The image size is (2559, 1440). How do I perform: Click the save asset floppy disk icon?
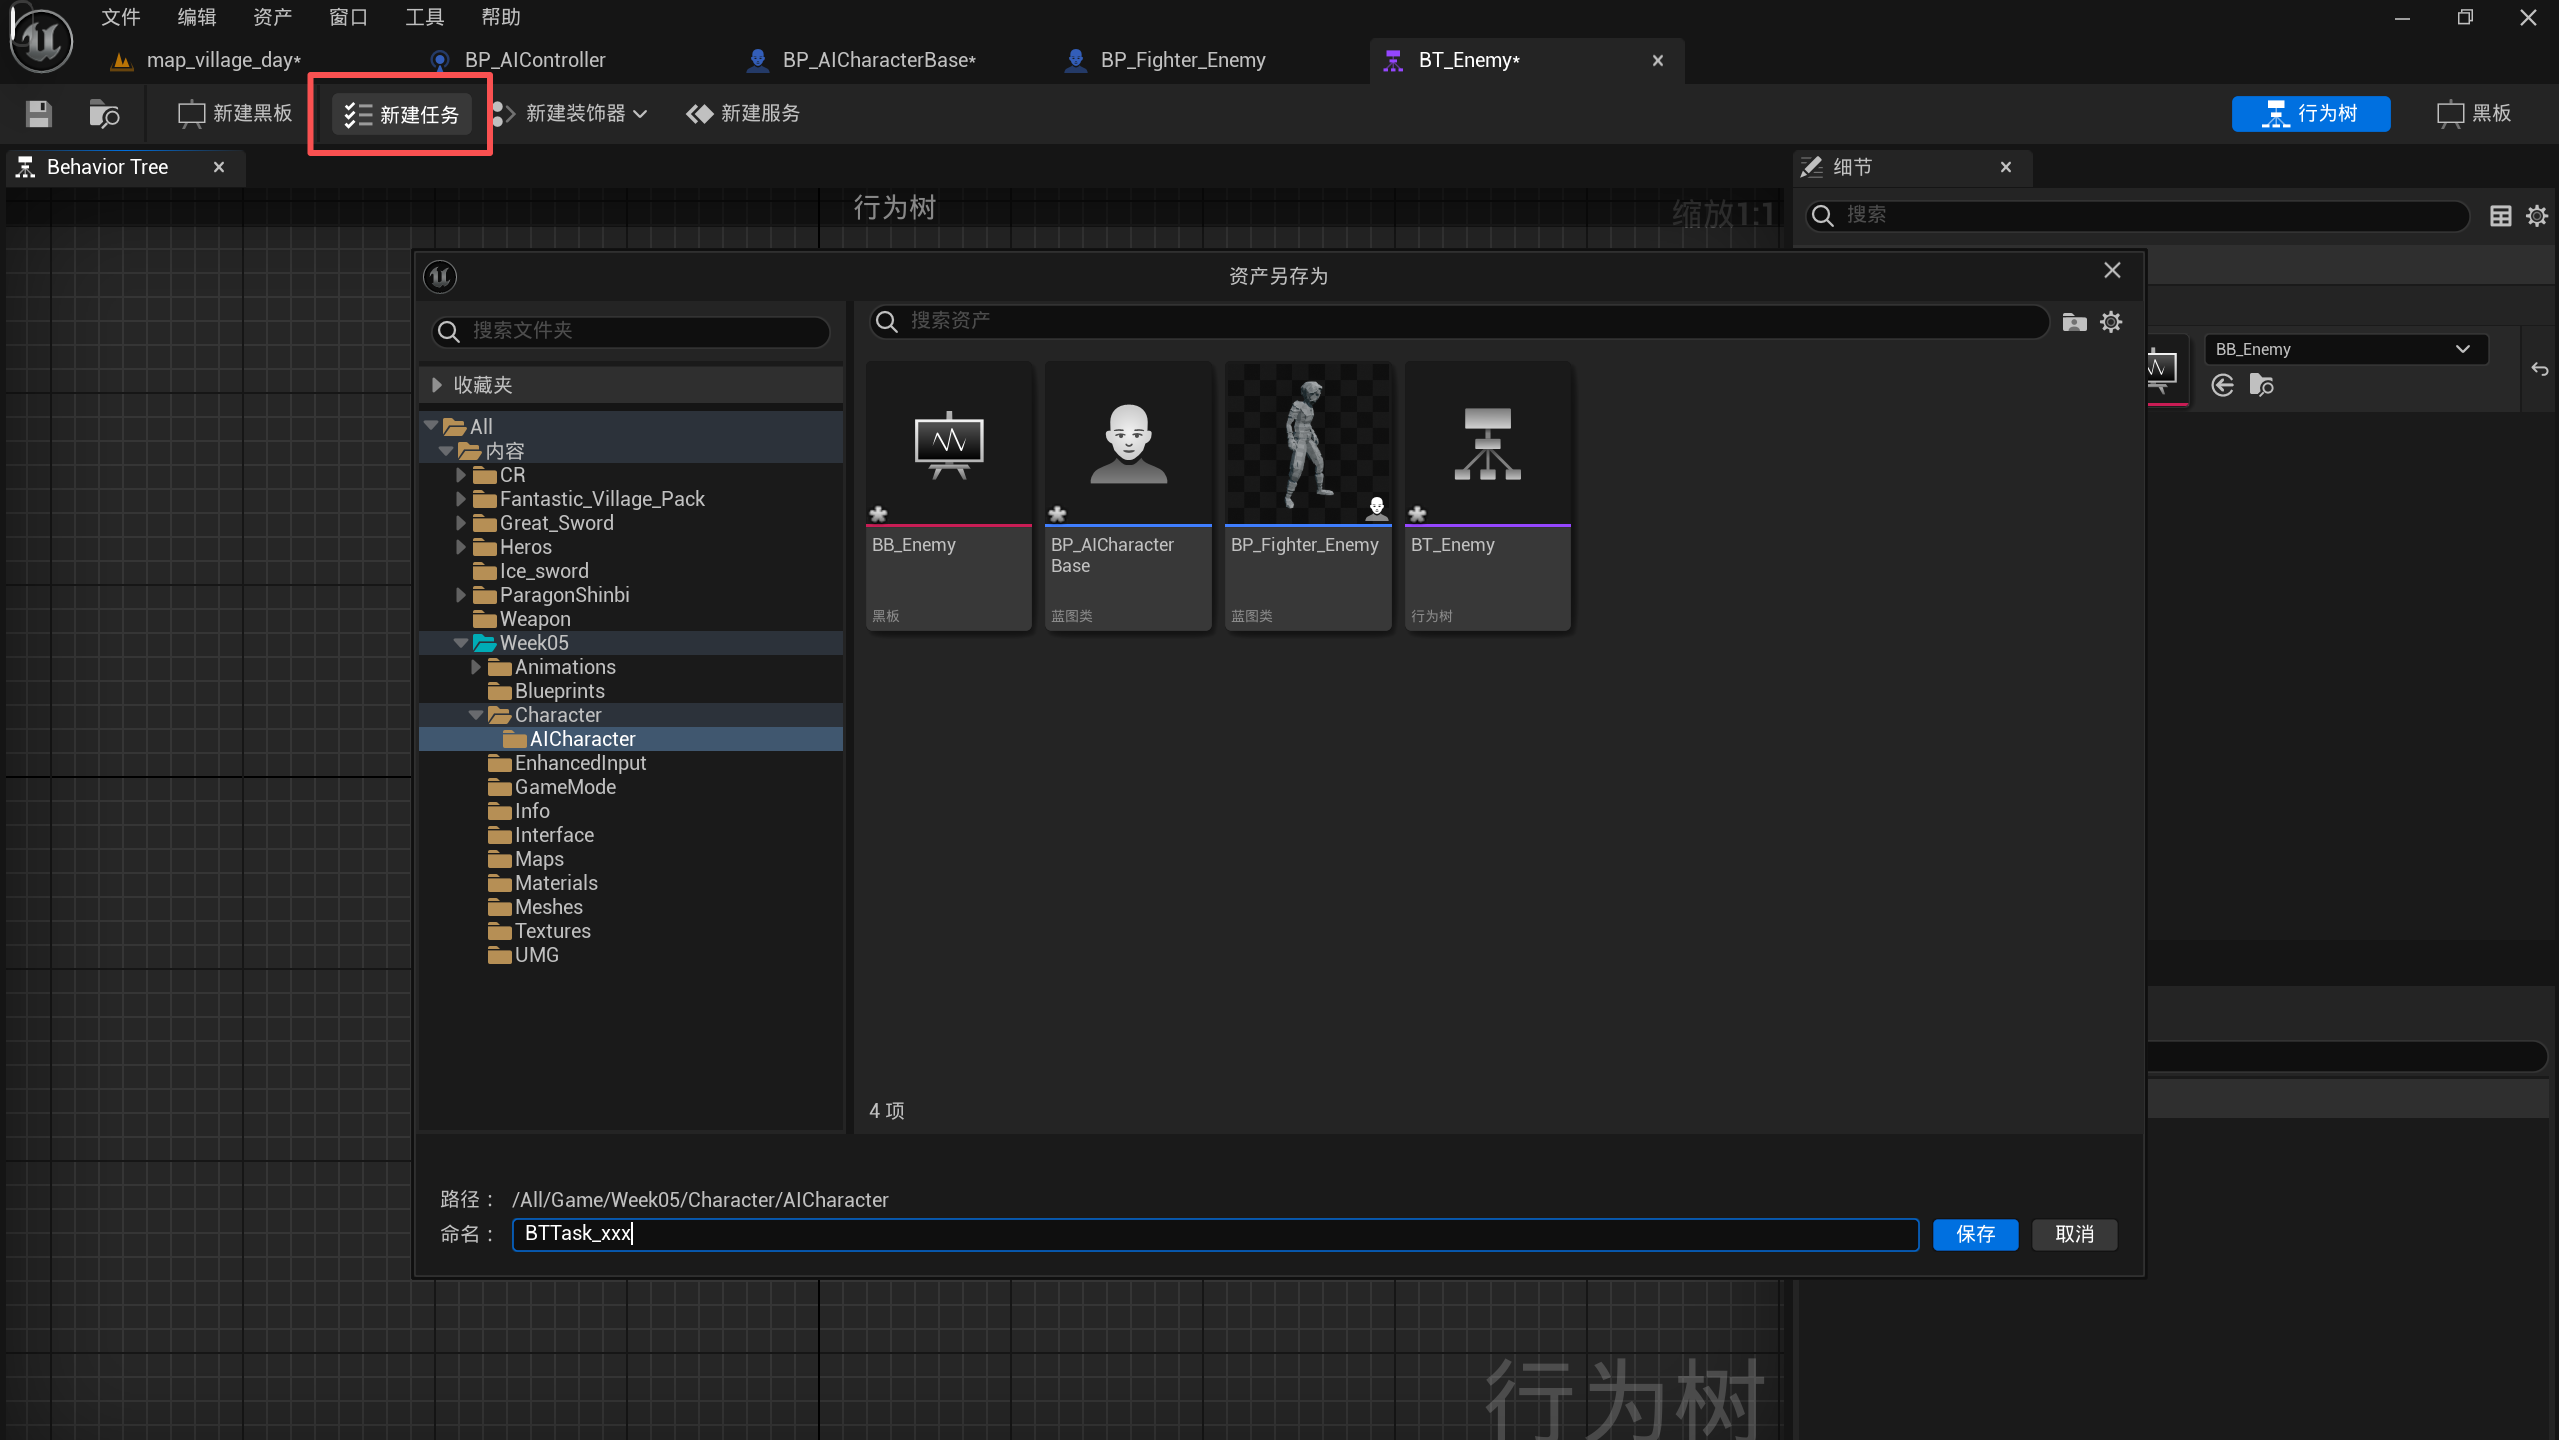39,114
